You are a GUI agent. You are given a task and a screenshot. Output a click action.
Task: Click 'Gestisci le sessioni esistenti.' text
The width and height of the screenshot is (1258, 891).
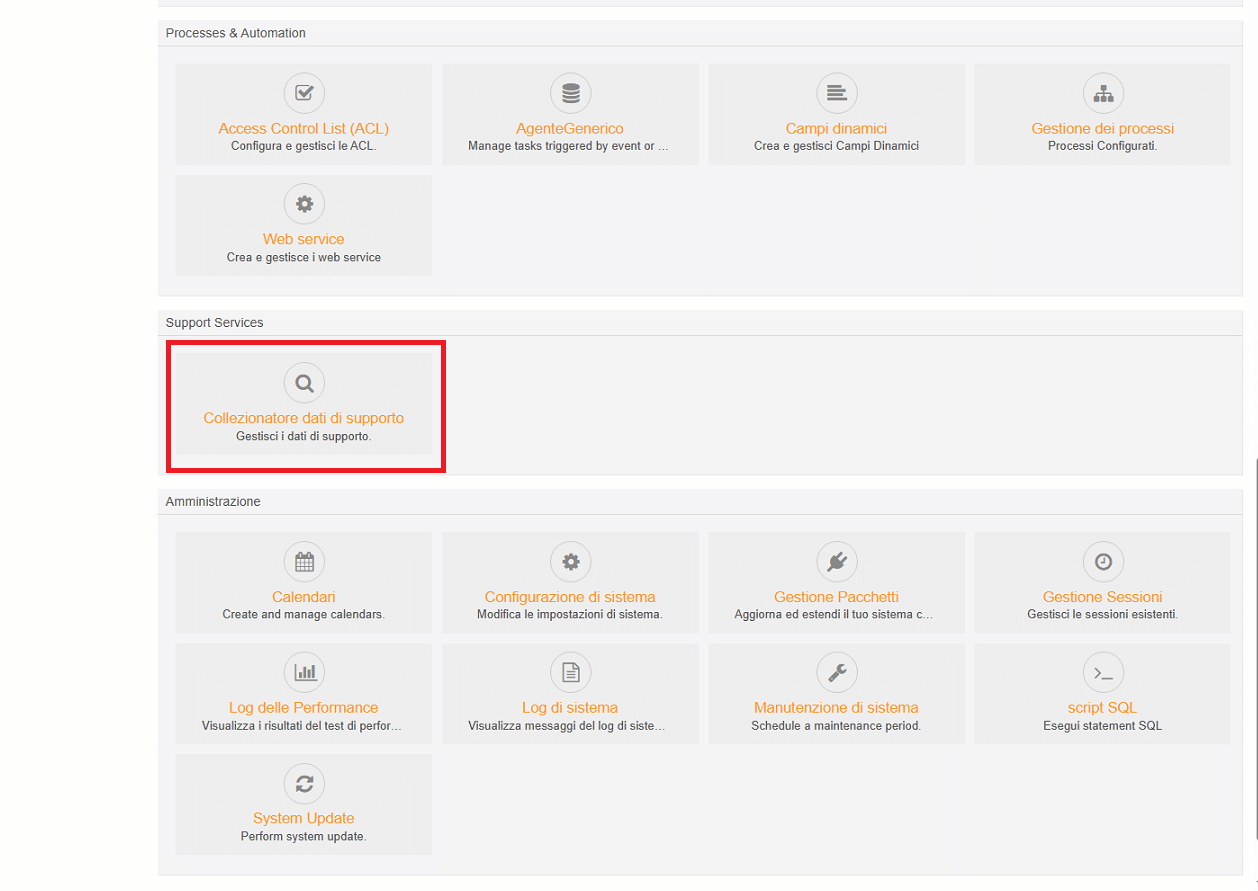[1103, 615]
